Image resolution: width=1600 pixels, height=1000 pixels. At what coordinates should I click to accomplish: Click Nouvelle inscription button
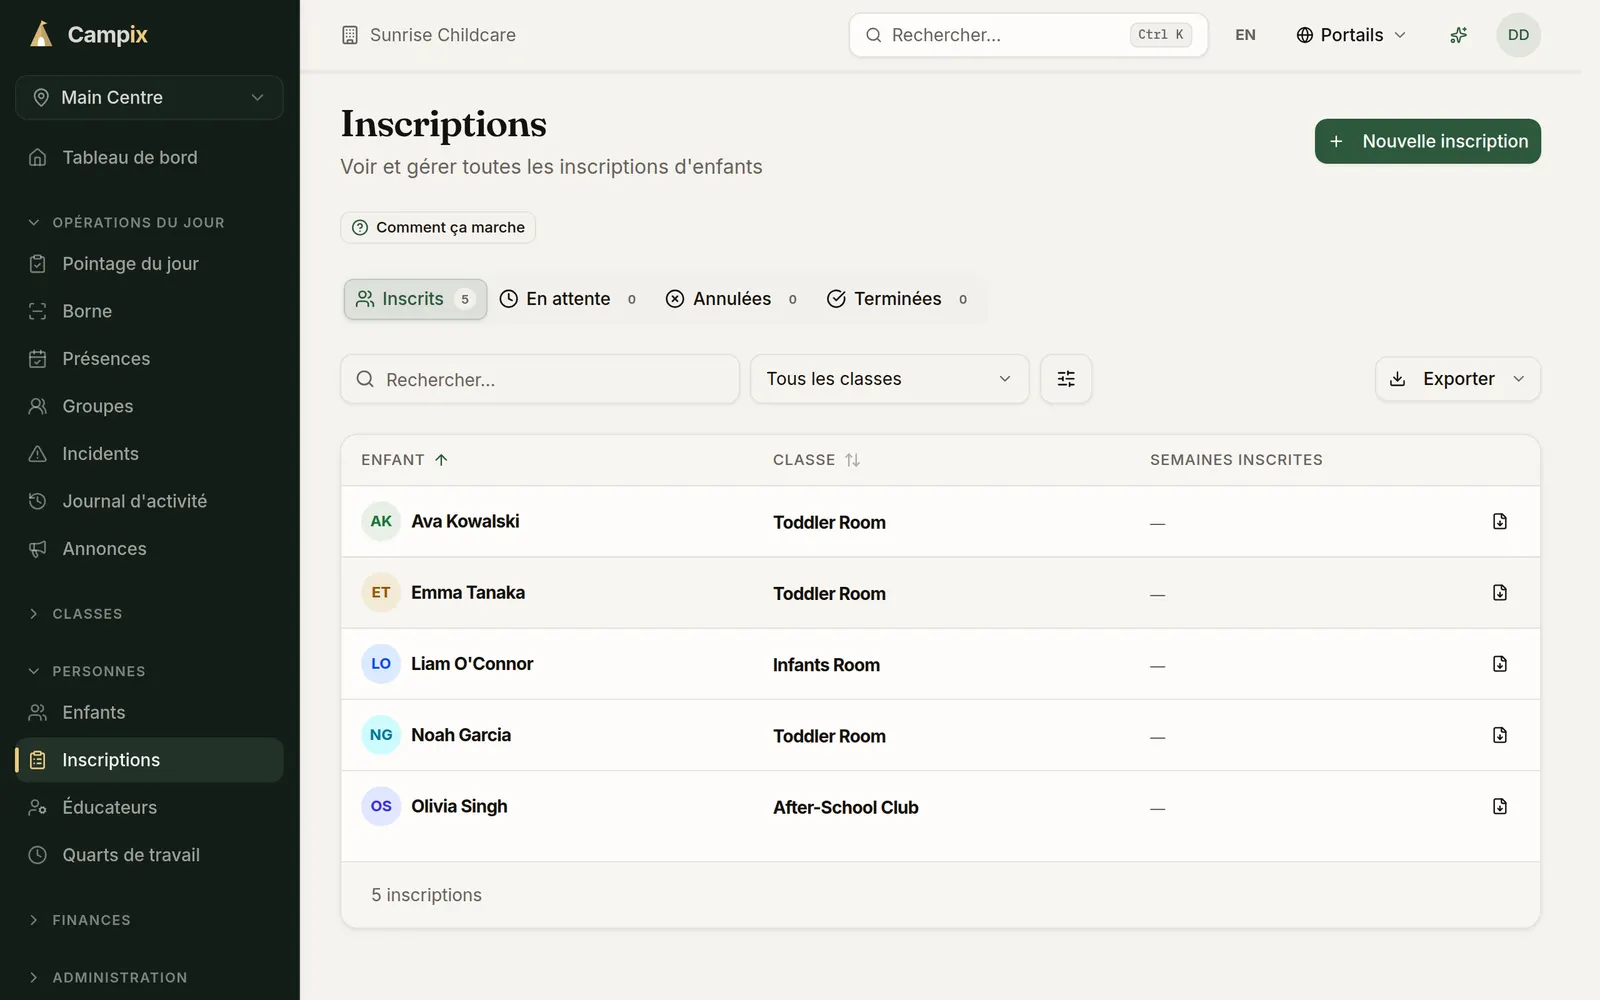pyautogui.click(x=1427, y=141)
